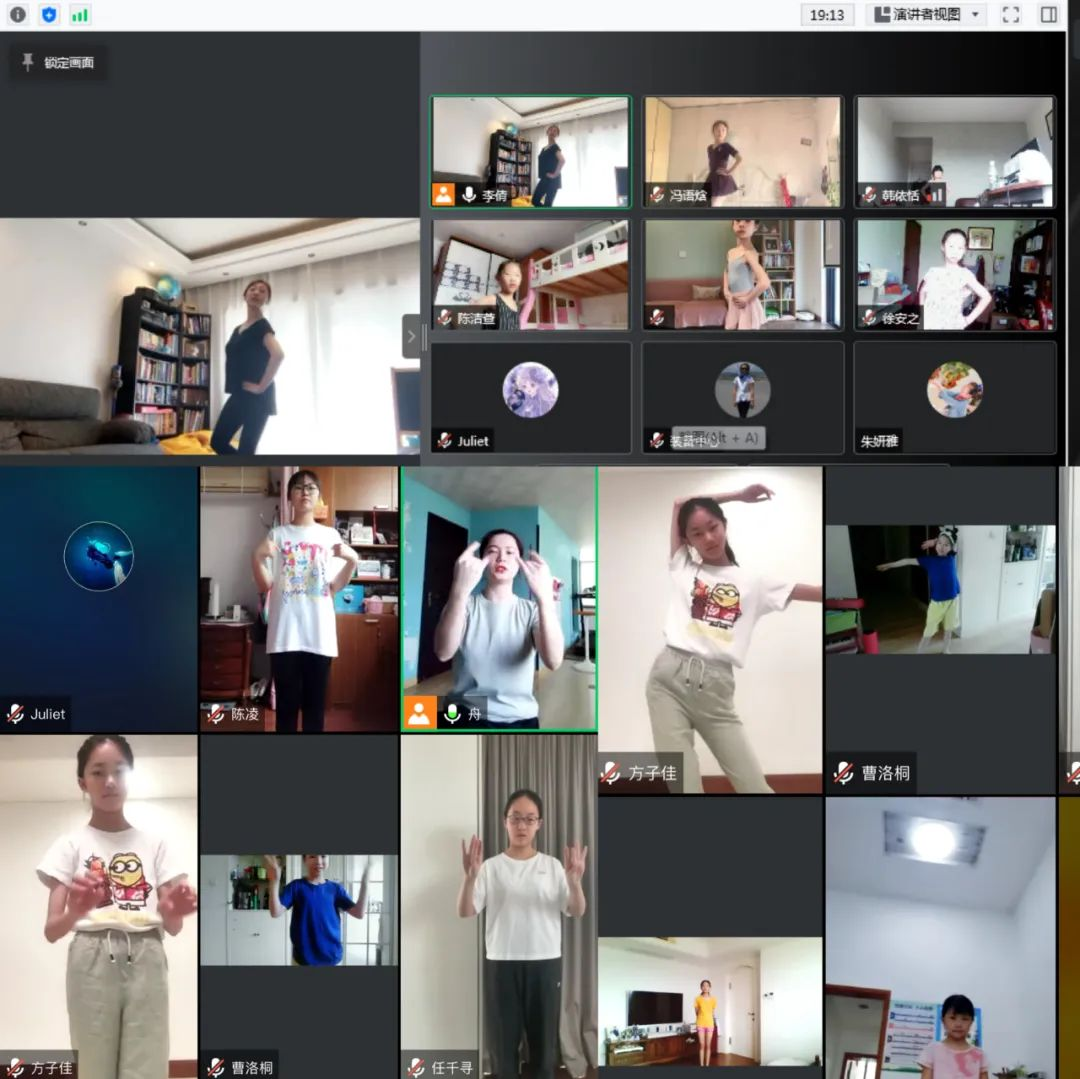Viewport: 1080px width, 1079px height.
Task: Click muted mic in Juliet's anime-avatar tile
Action: (x=444, y=441)
